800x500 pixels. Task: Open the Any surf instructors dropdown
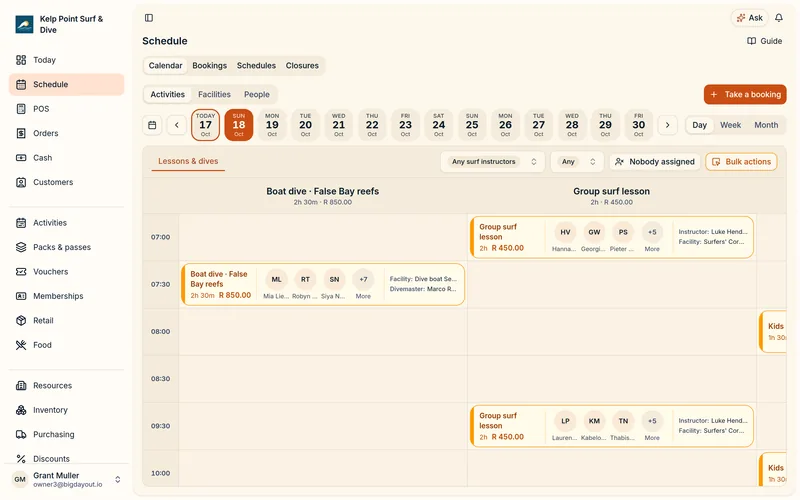(492, 162)
